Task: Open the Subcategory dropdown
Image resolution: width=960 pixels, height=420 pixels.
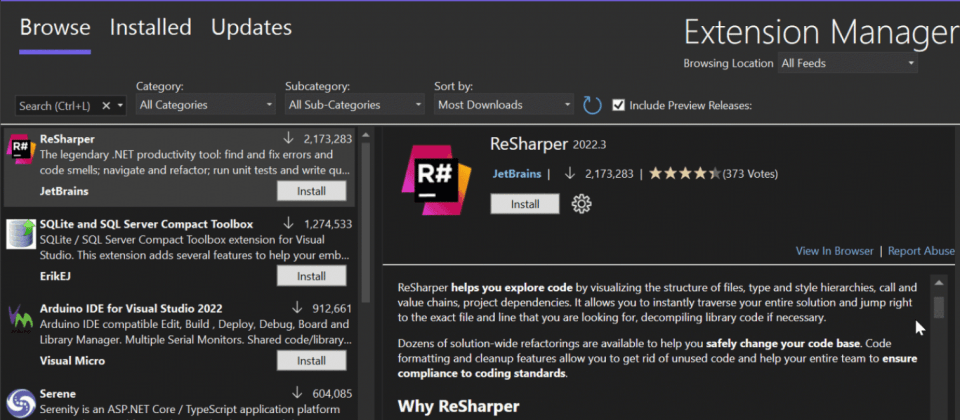Action: coord(355,105)
